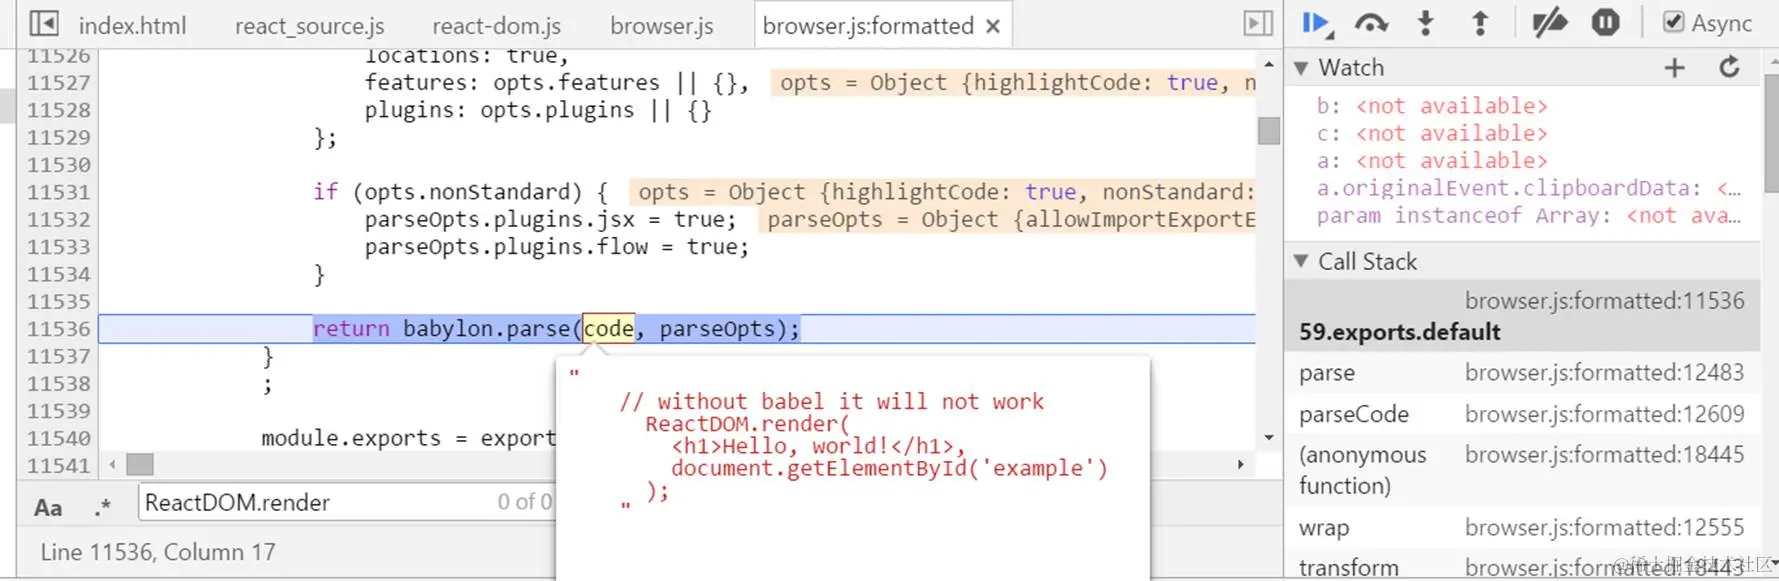1779x581 pixels.
Task: Step into next function call
Action: coord(1426,23)
